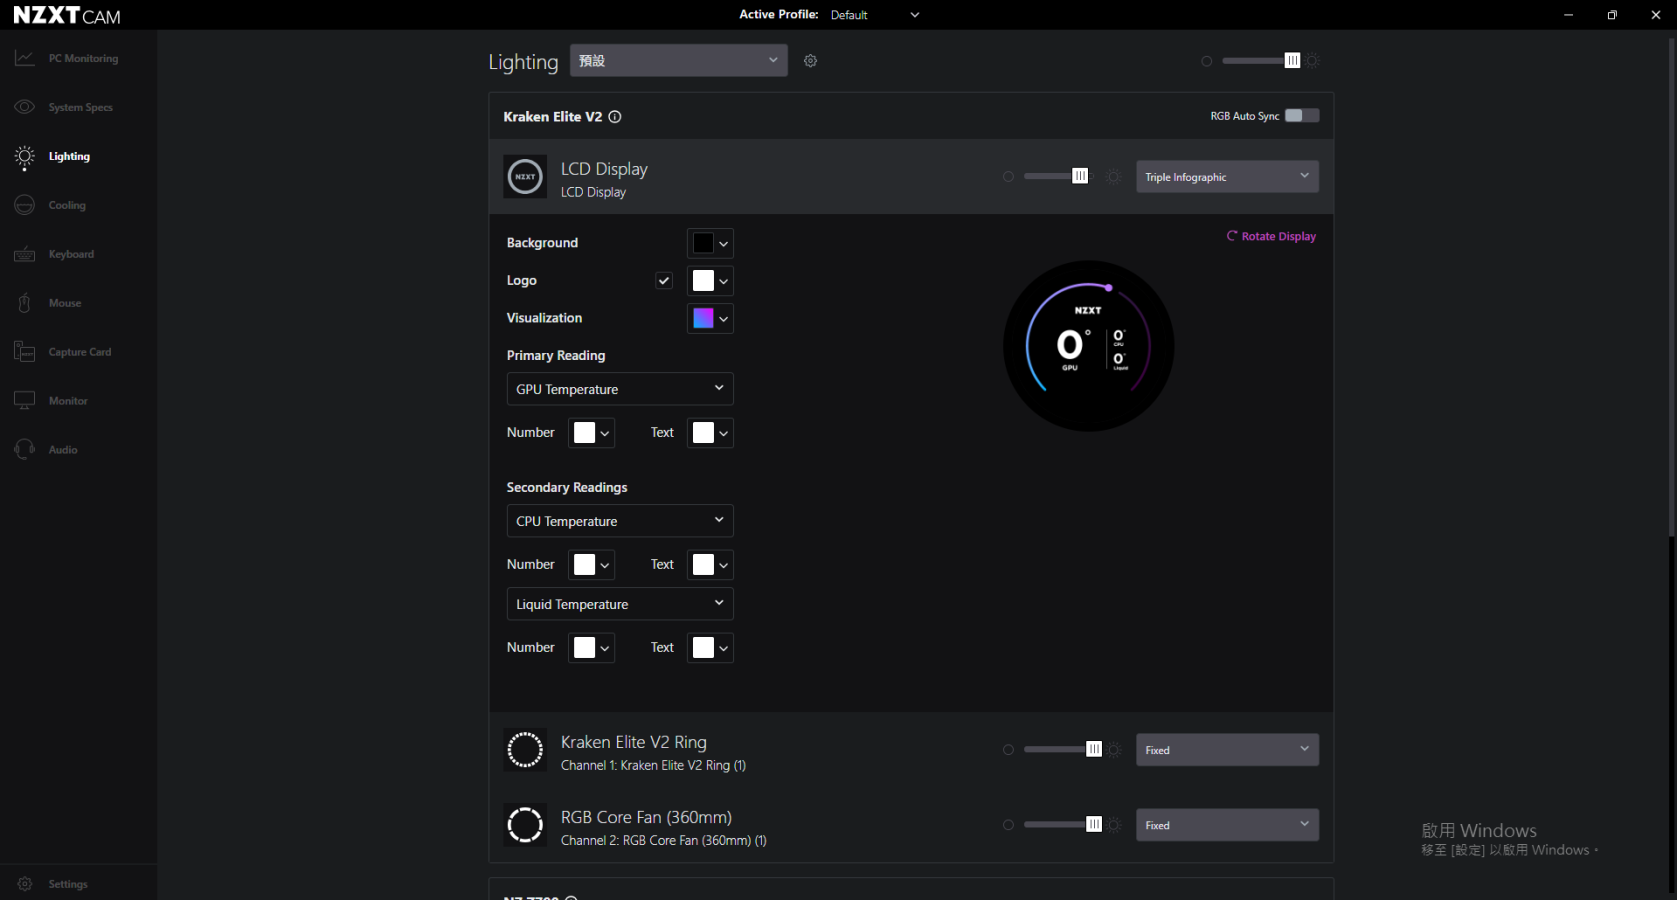Toggle the RGB Auto Sync switch
Viewport: 1677px width, 900px height.
pos(1301,116)
